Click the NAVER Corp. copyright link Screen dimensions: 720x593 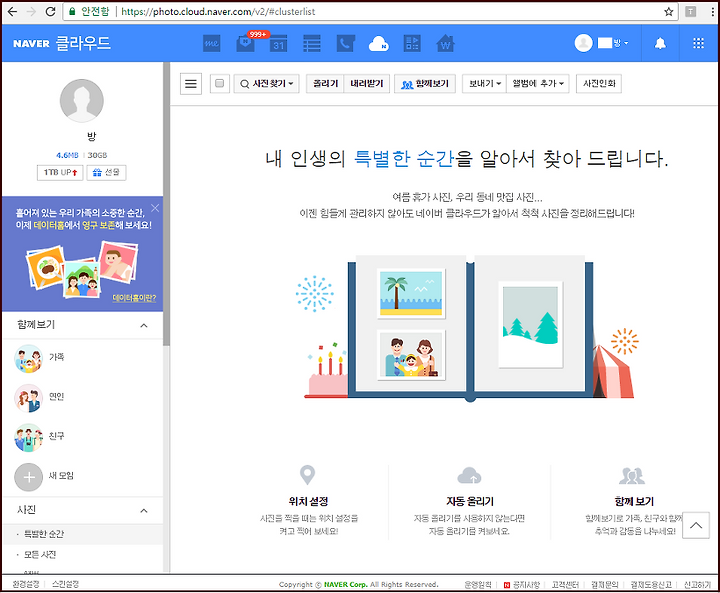[345, 584]
